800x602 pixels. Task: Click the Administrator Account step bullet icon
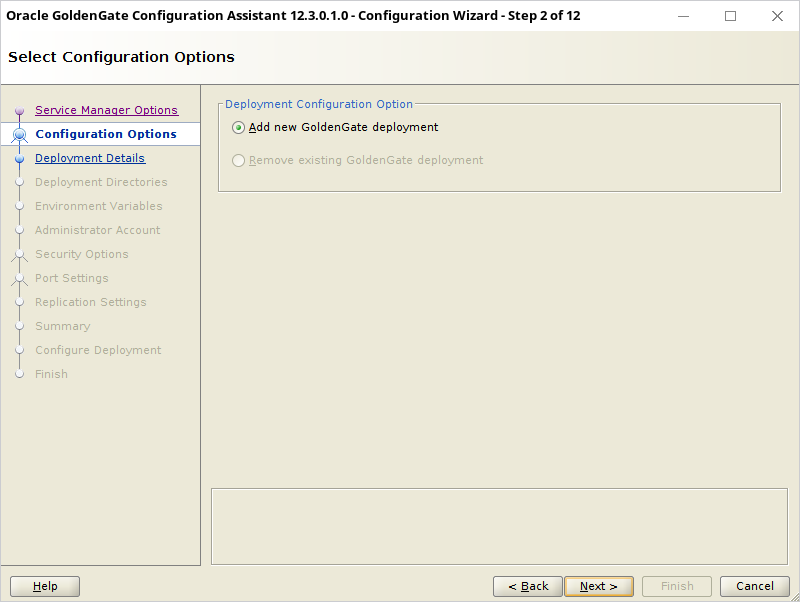click(x=19, y=230)
